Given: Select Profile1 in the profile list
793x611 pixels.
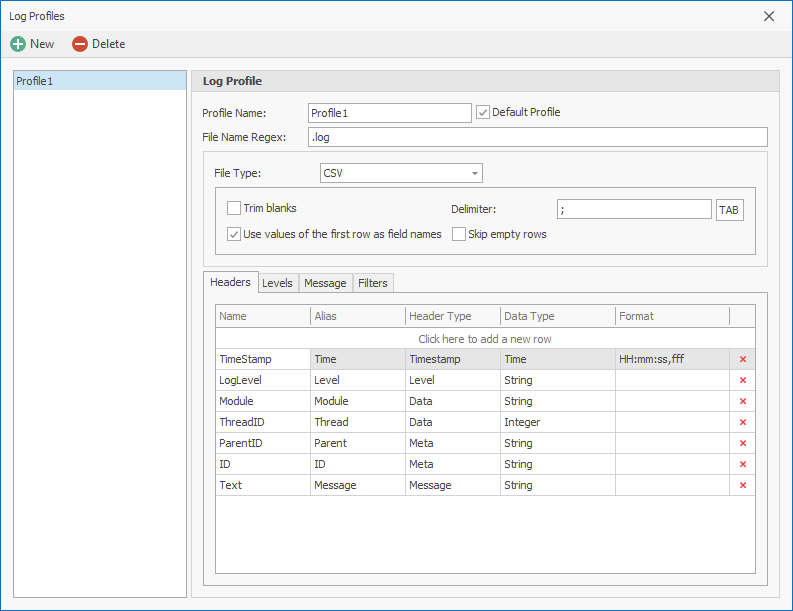Looking at the screenshot, I should pos(100,81).
